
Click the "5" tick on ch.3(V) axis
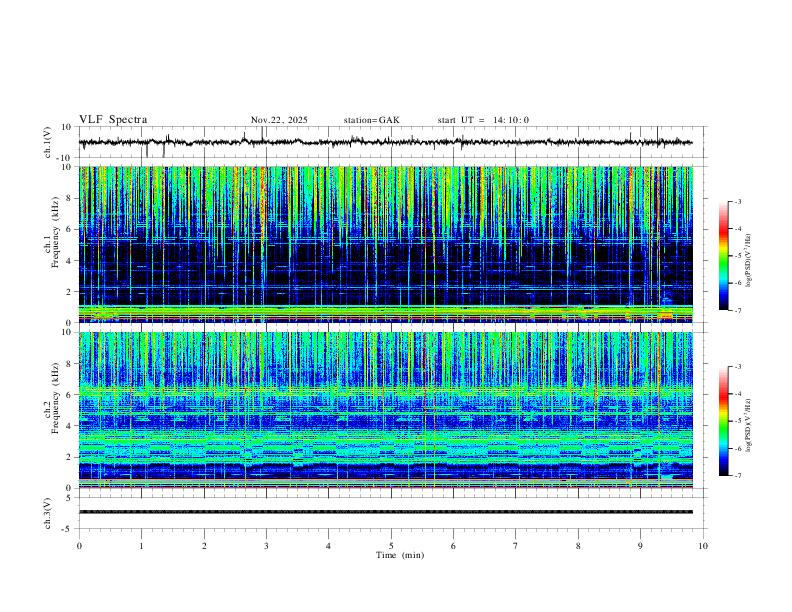click(x=70, y=497)
